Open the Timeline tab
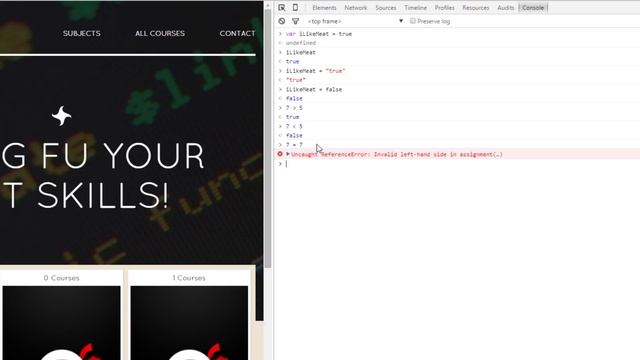 pos(415,8)
